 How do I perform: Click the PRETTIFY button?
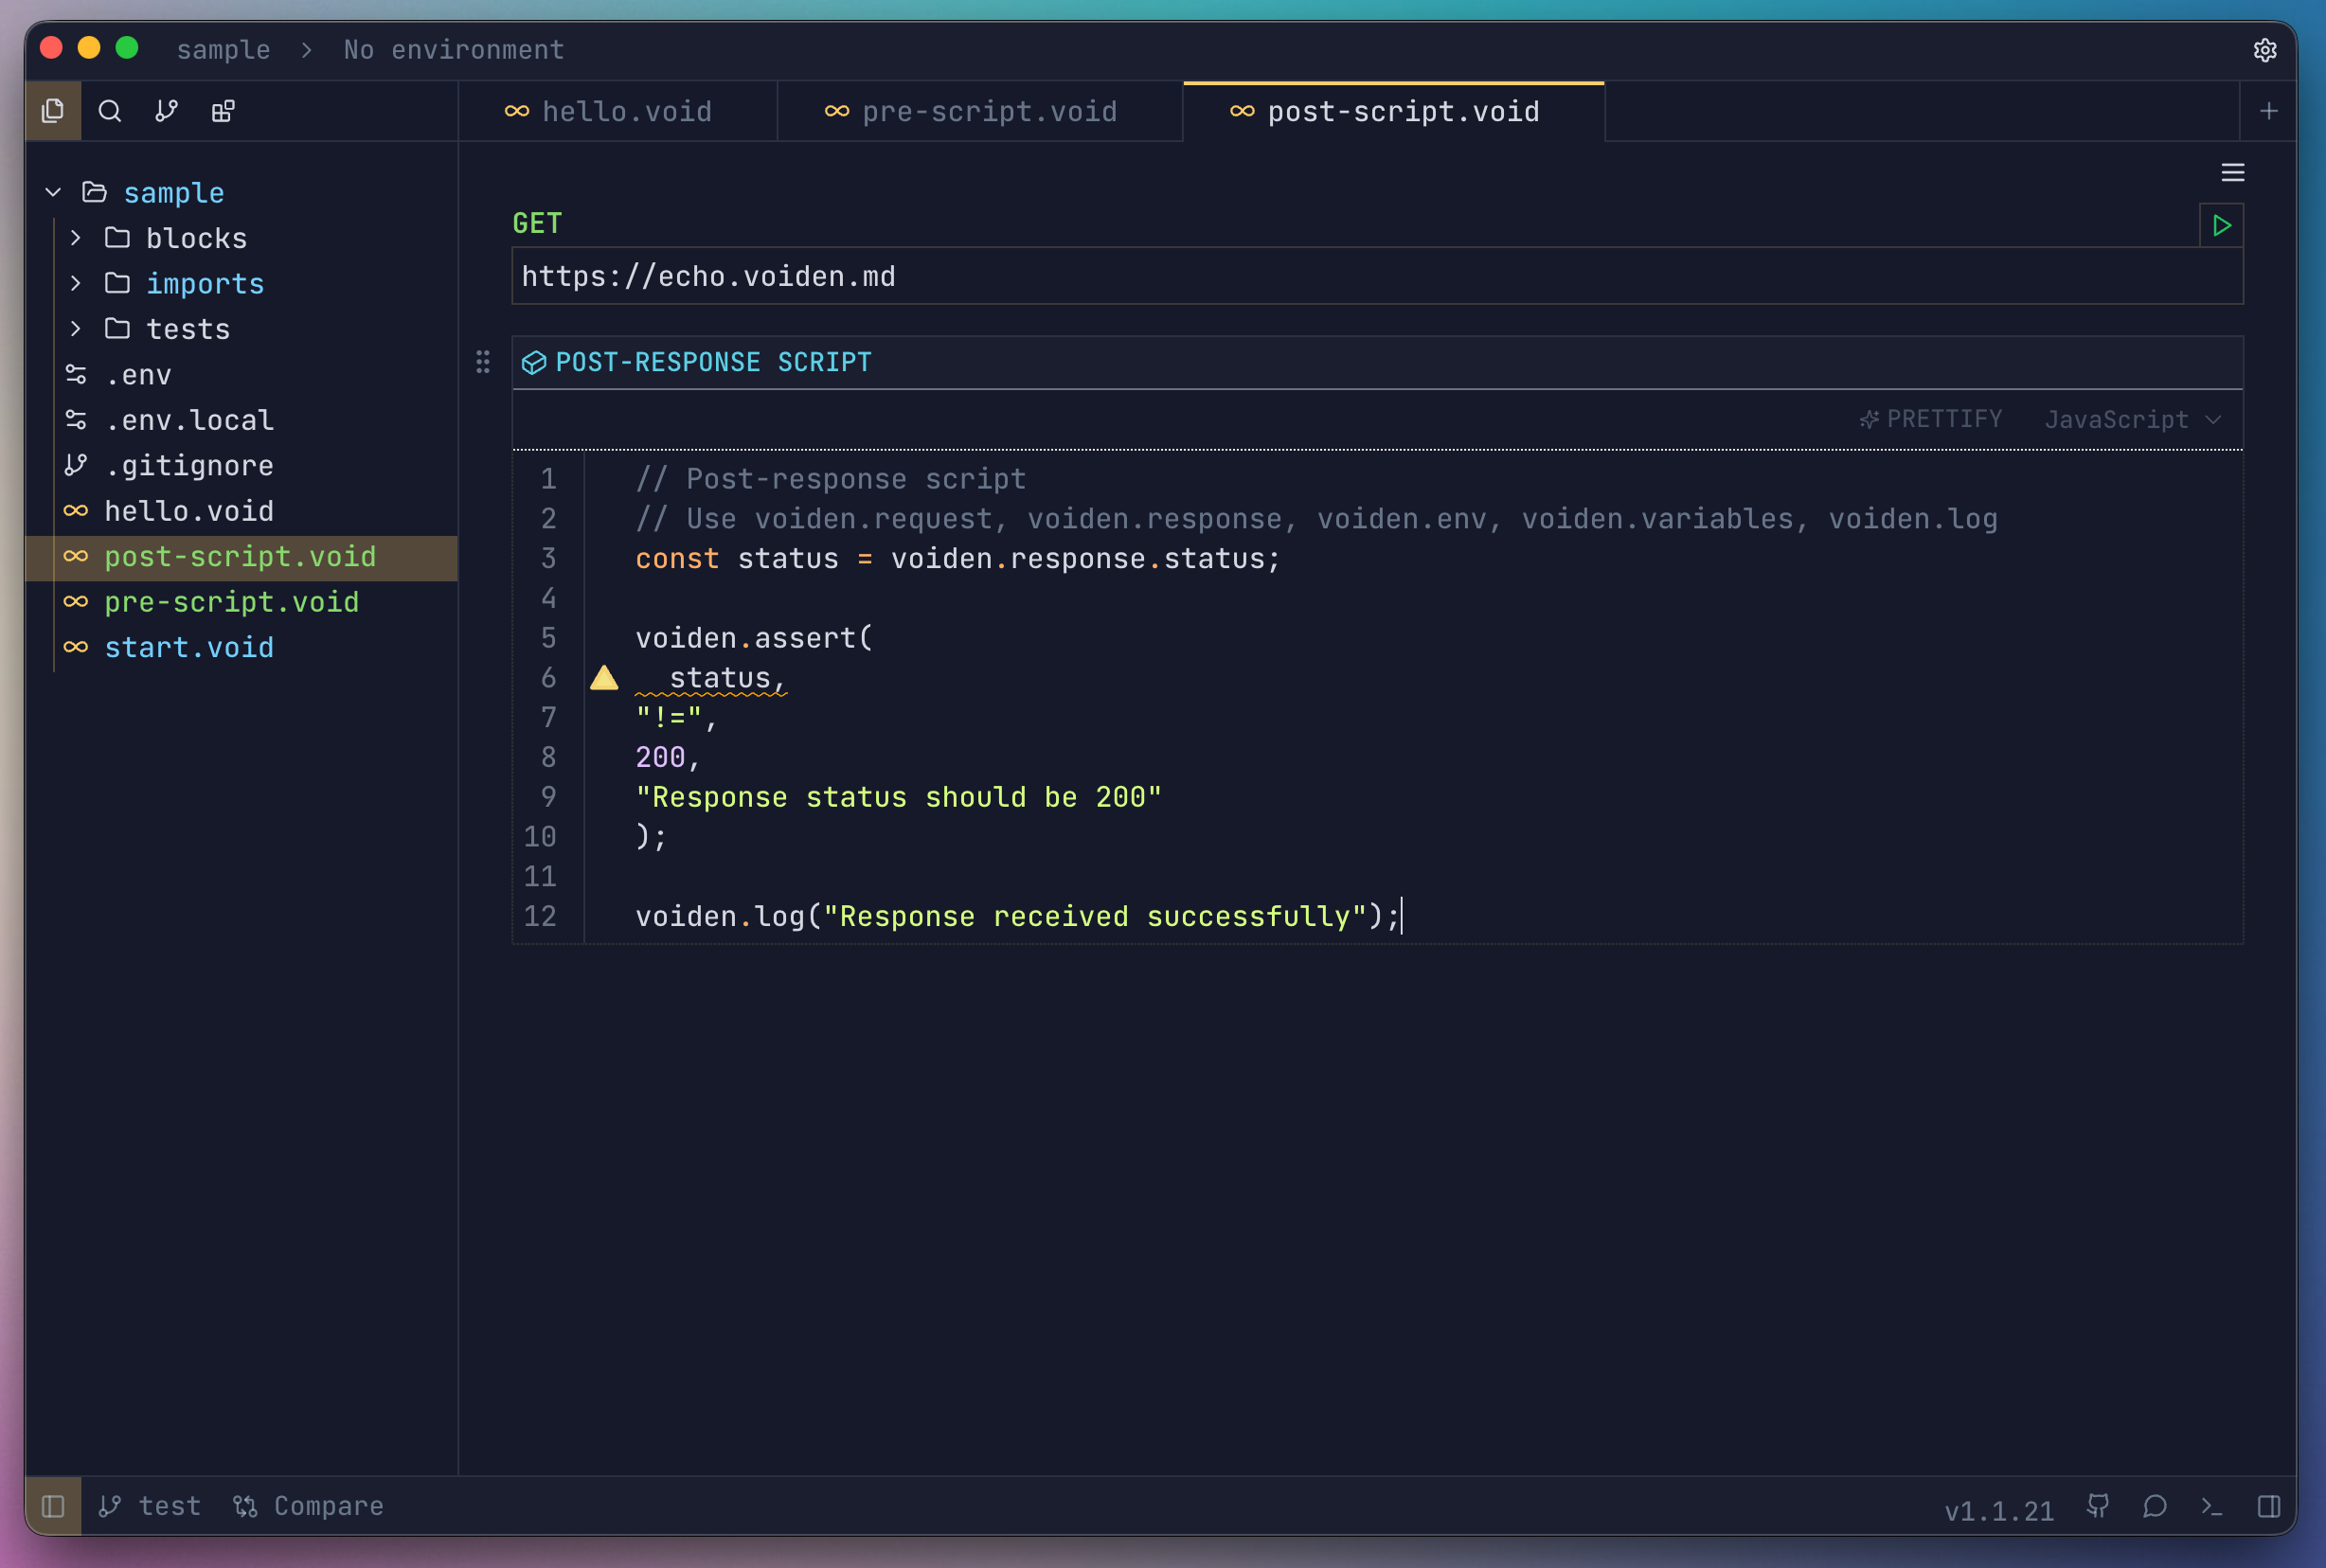(1931, 419)
